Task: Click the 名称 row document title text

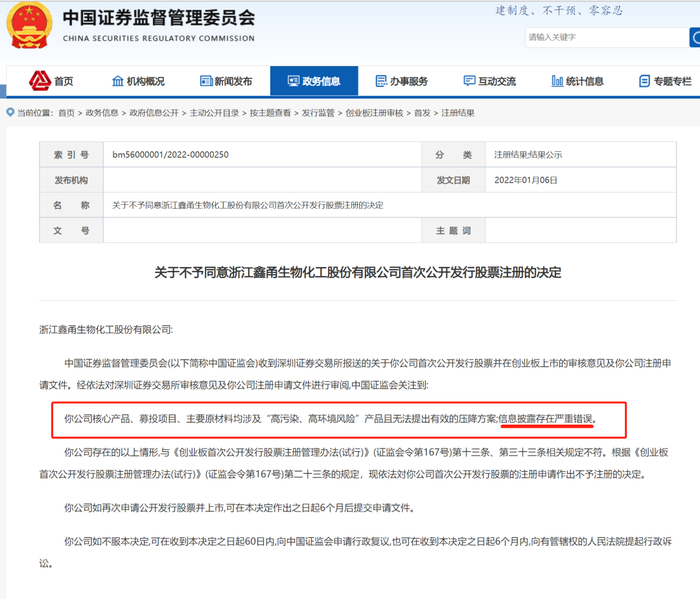Action: tap(247, 205)
